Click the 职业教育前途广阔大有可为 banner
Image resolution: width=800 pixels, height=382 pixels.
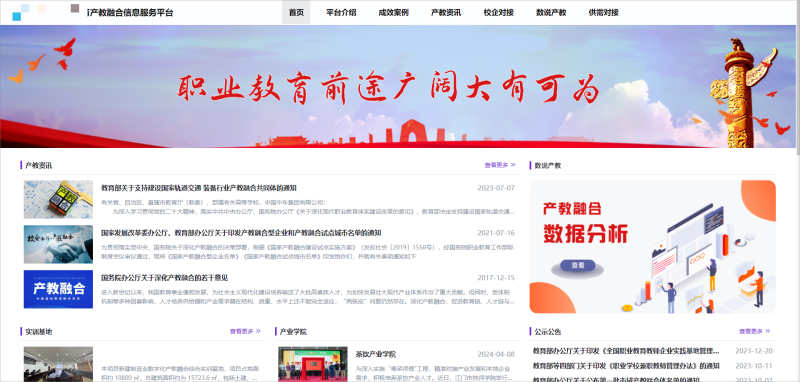[x=398, y=87]
